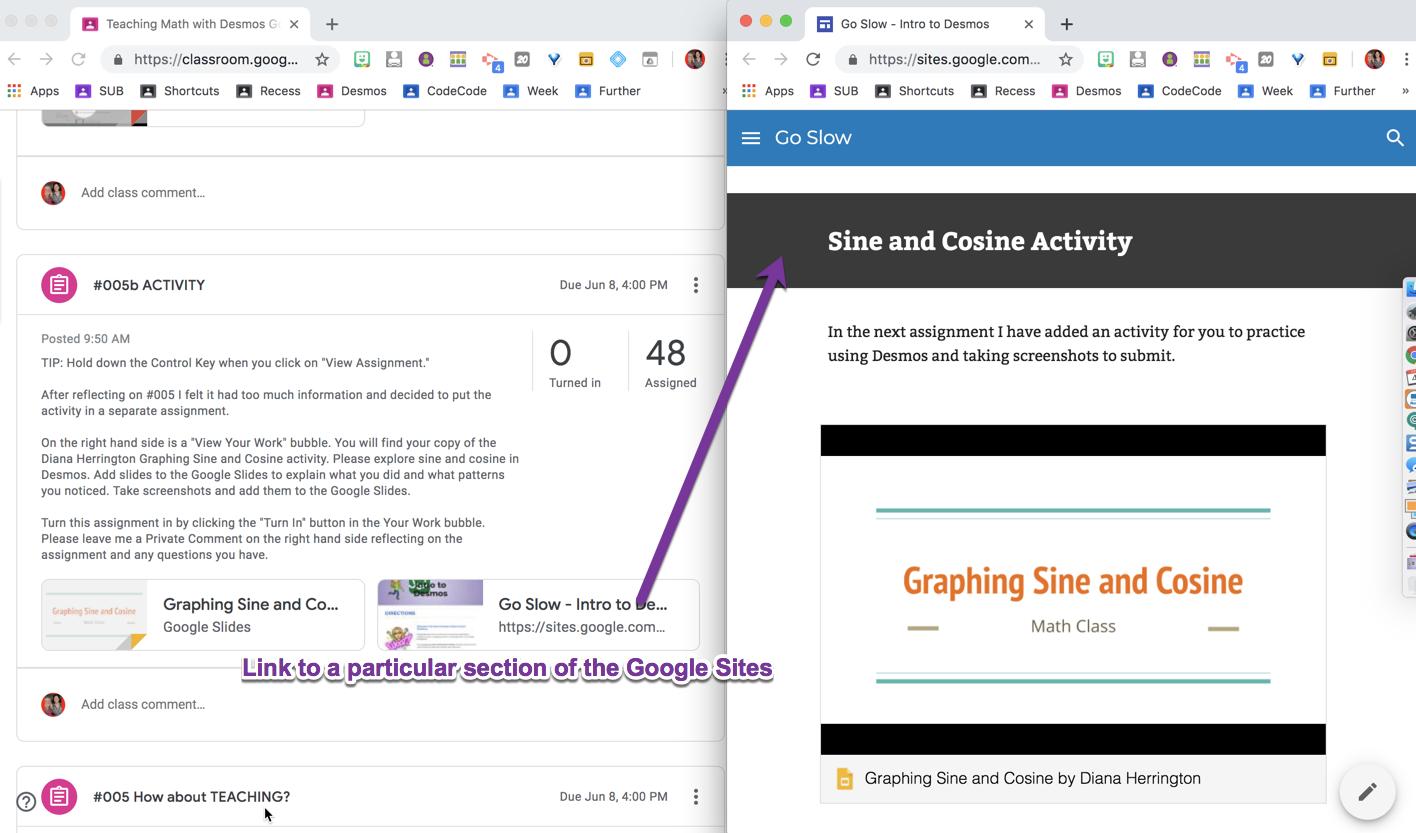The height and width of the screenshot is (833, 1416).
Task: Click the 0 Turned in count
Action: click(575, 362)
